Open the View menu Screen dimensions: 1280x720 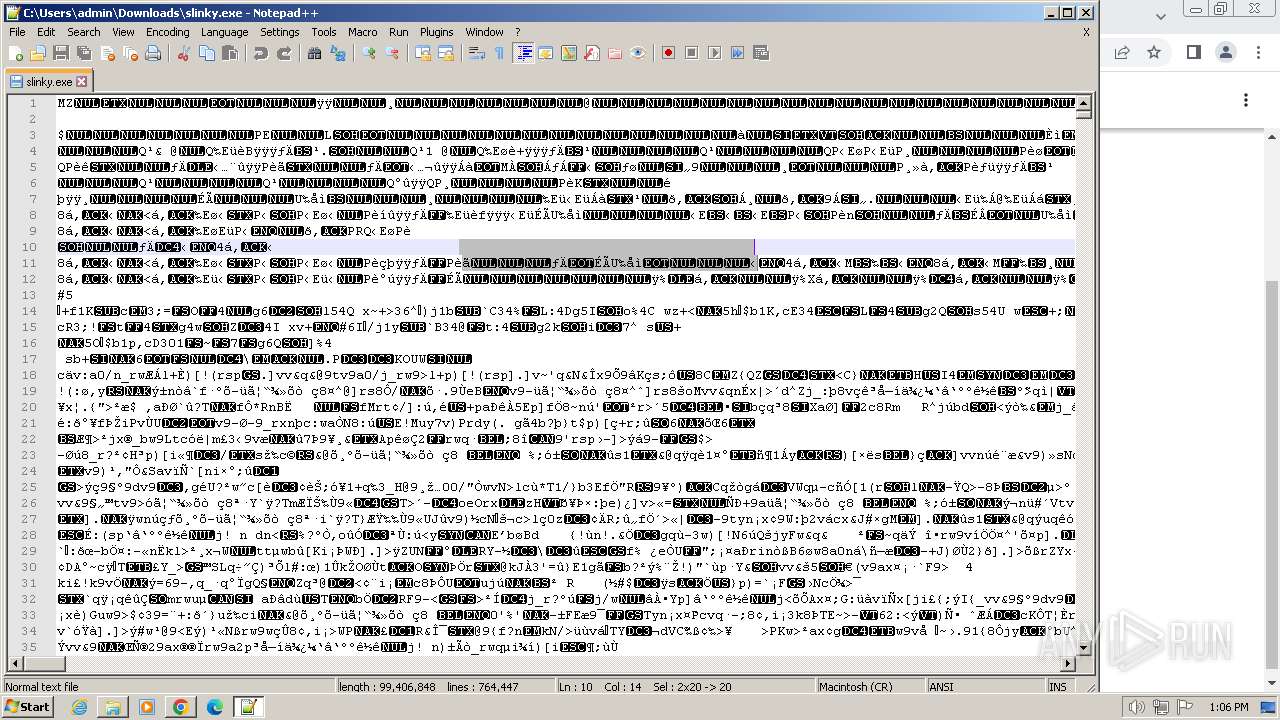[123, 32]
